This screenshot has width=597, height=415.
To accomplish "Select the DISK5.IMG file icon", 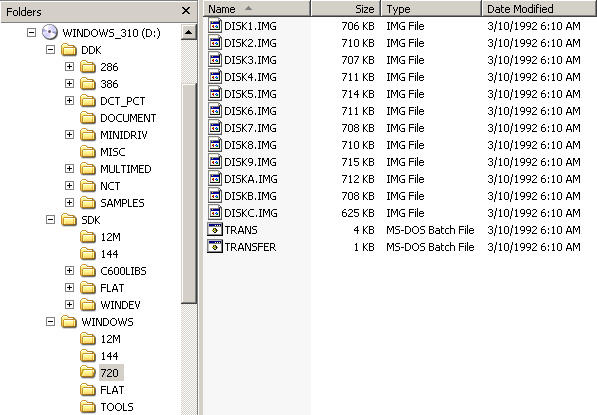I will pos(215,94).
